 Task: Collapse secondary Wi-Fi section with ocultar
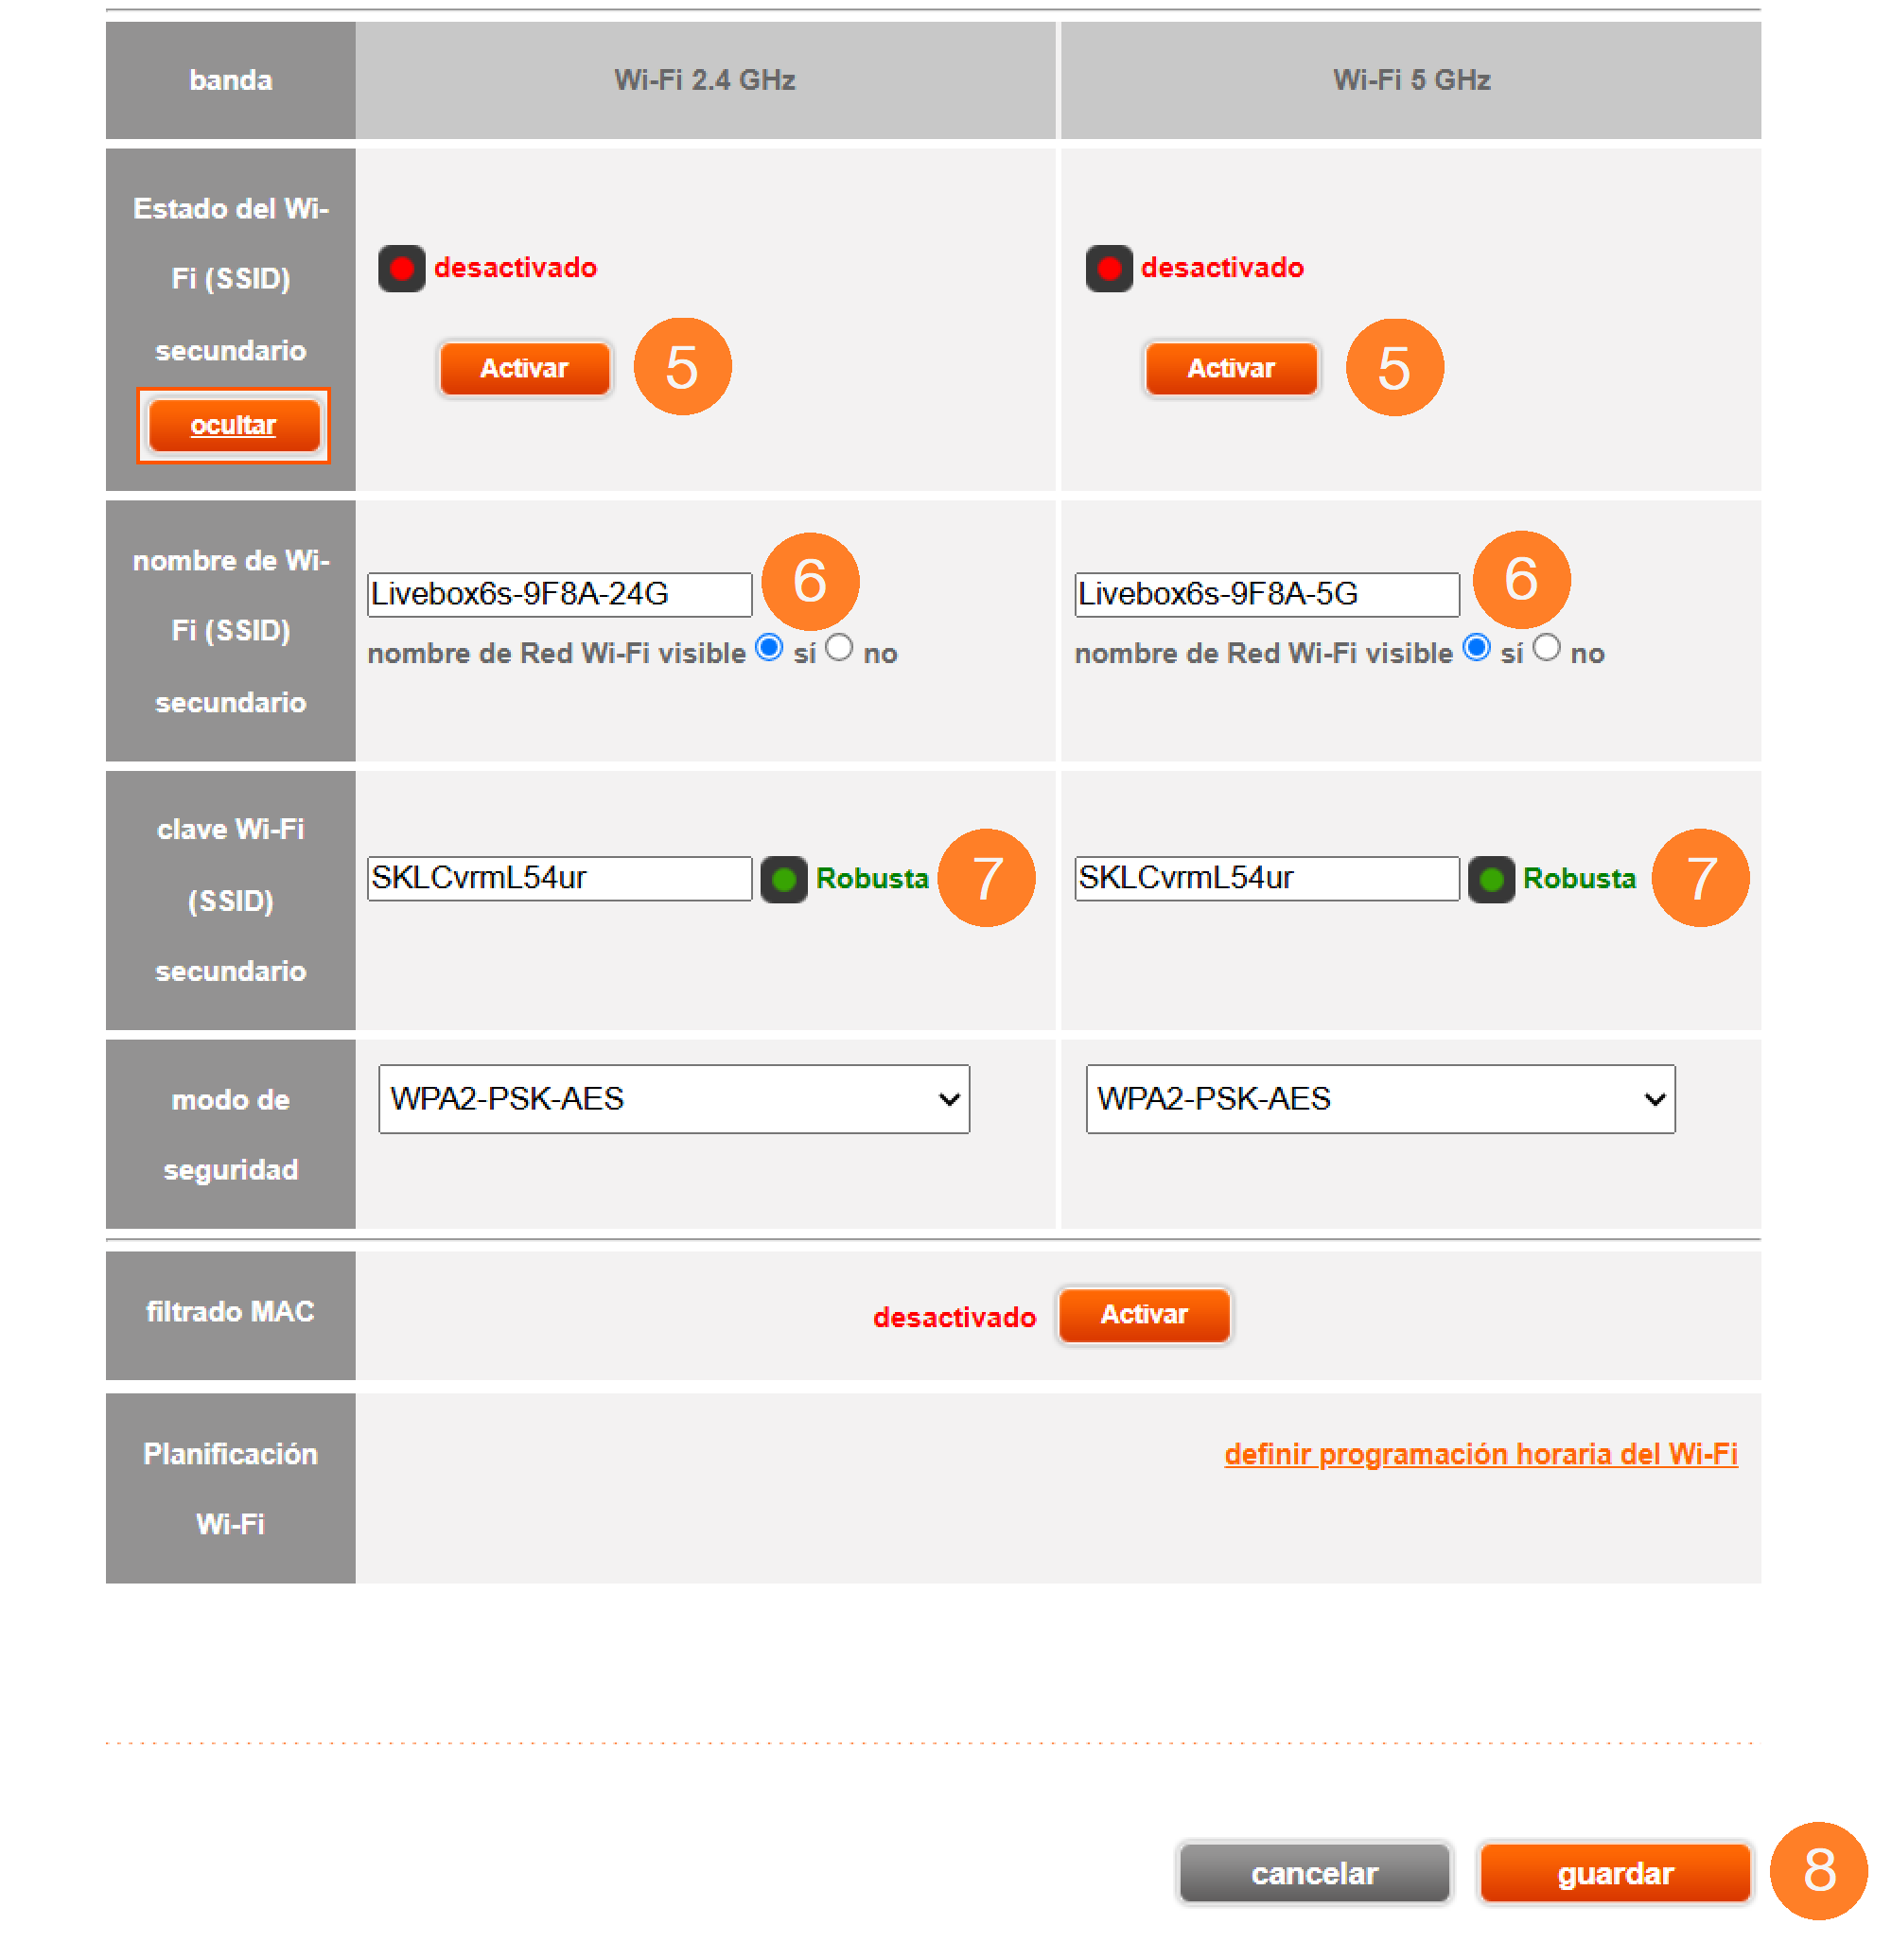click(233, 425)
